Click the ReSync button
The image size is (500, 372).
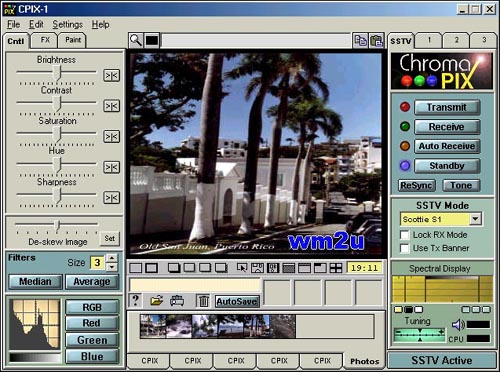point(416,185)
